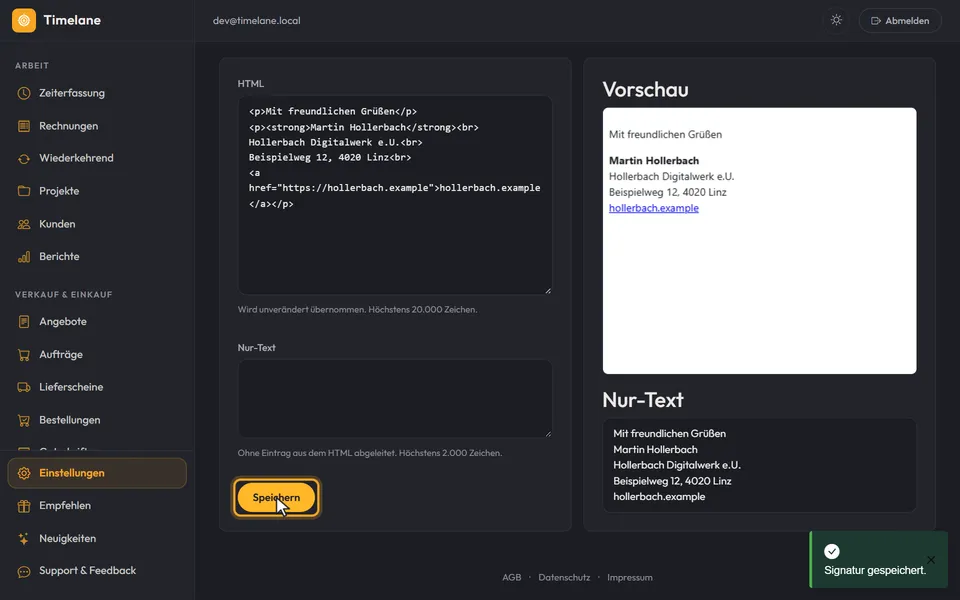Toggle light theme with sun icon

836,20
